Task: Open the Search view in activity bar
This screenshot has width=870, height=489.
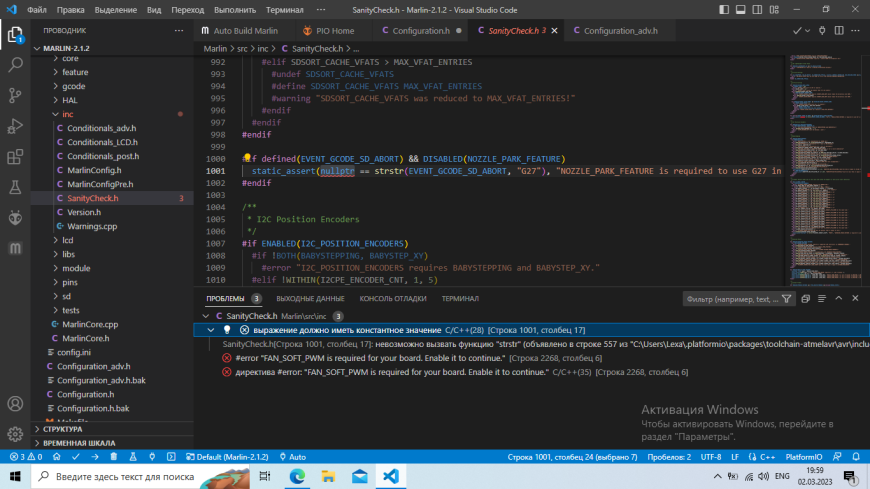Action: tap(16, 64)
